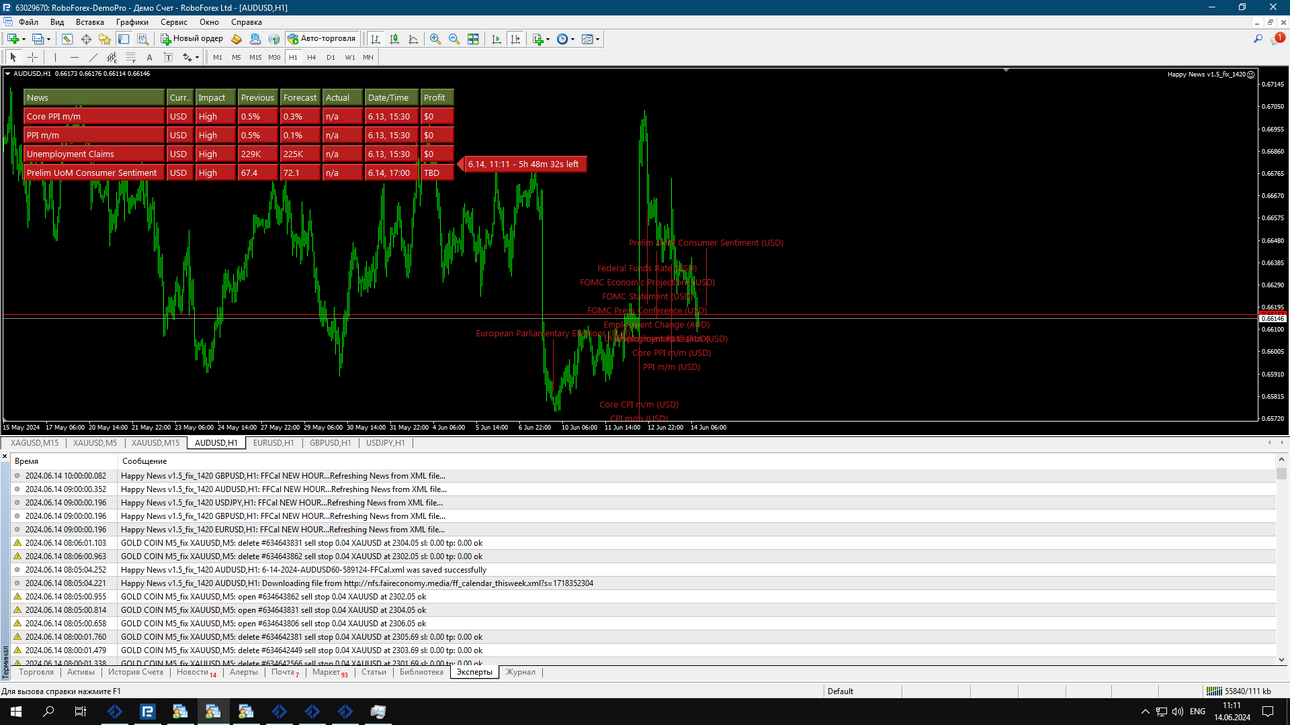
Task: Switch to the H4 timeframe
Action: [311, 57]
